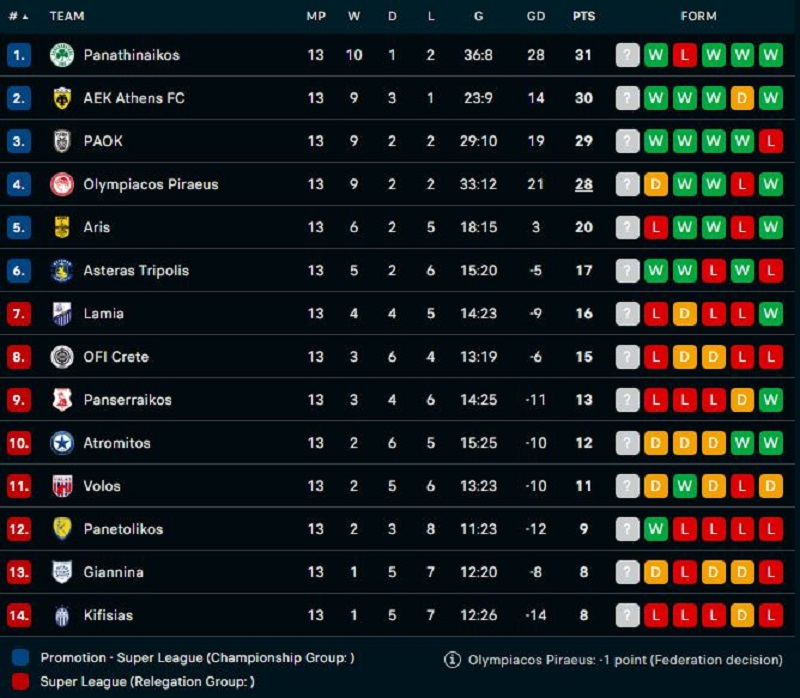800x698 pixels.
Task: Click the Panetolikos yellow crest icon
Action: pyautogui.click(x=62, y=529)
